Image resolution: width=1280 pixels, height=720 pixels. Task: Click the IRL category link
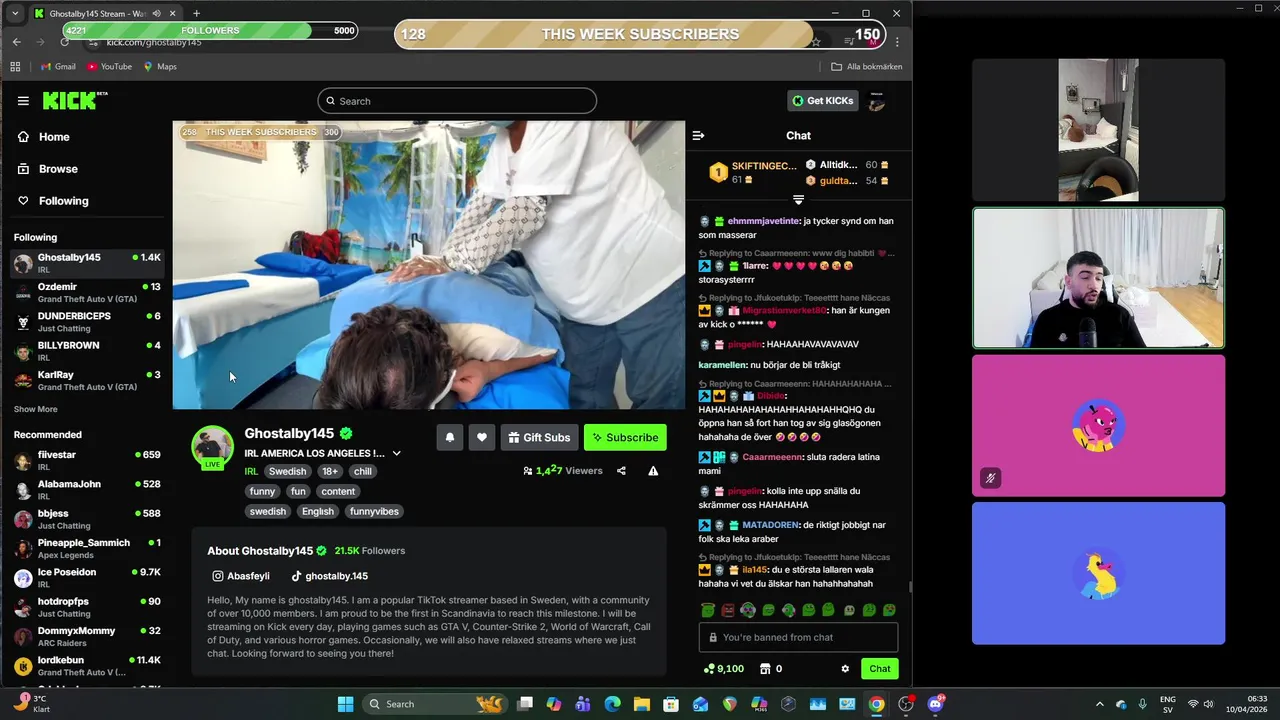251,471
